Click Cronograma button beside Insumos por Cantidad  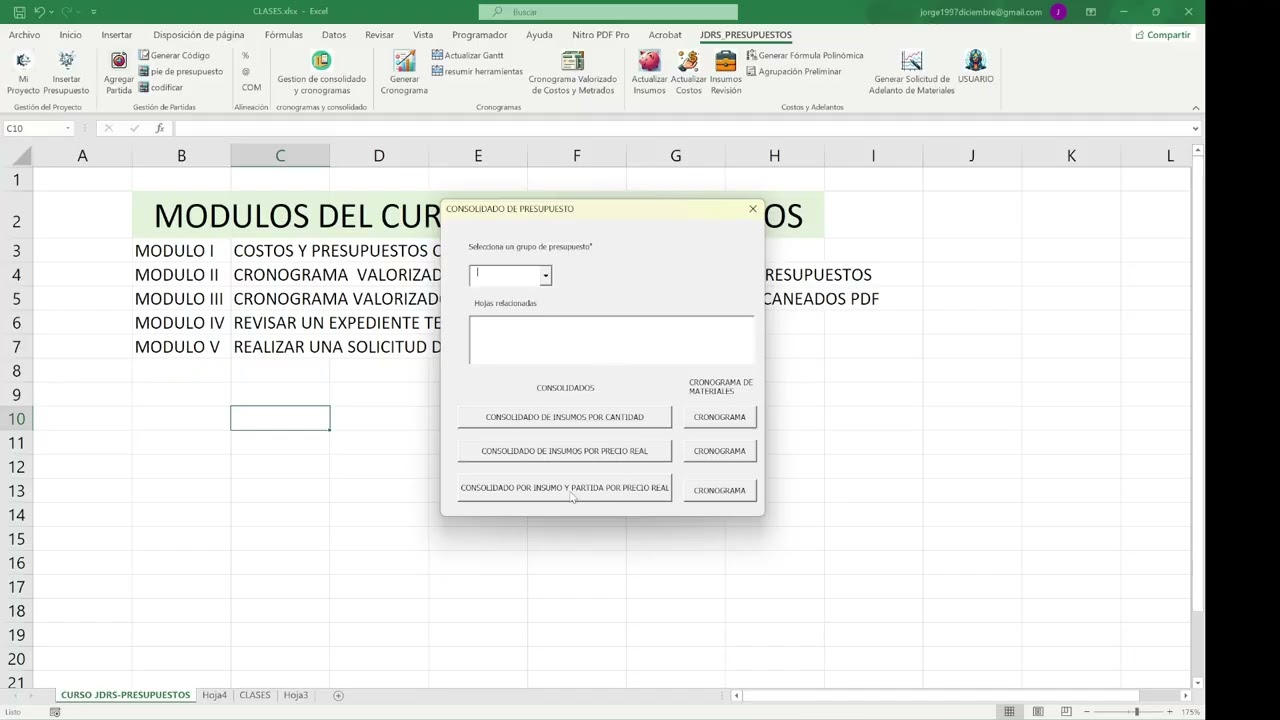720,417
